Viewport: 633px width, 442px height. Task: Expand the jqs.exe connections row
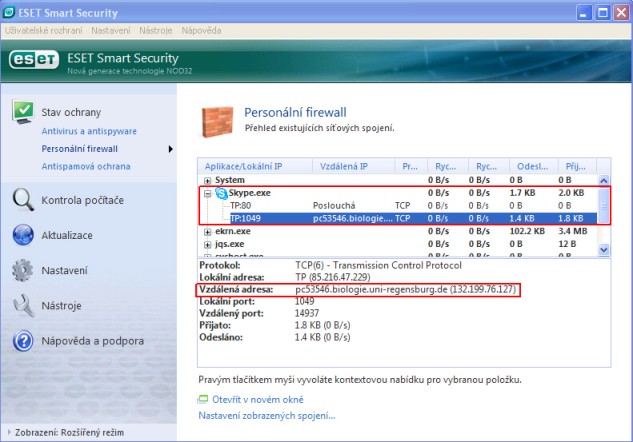pos(208,245)
